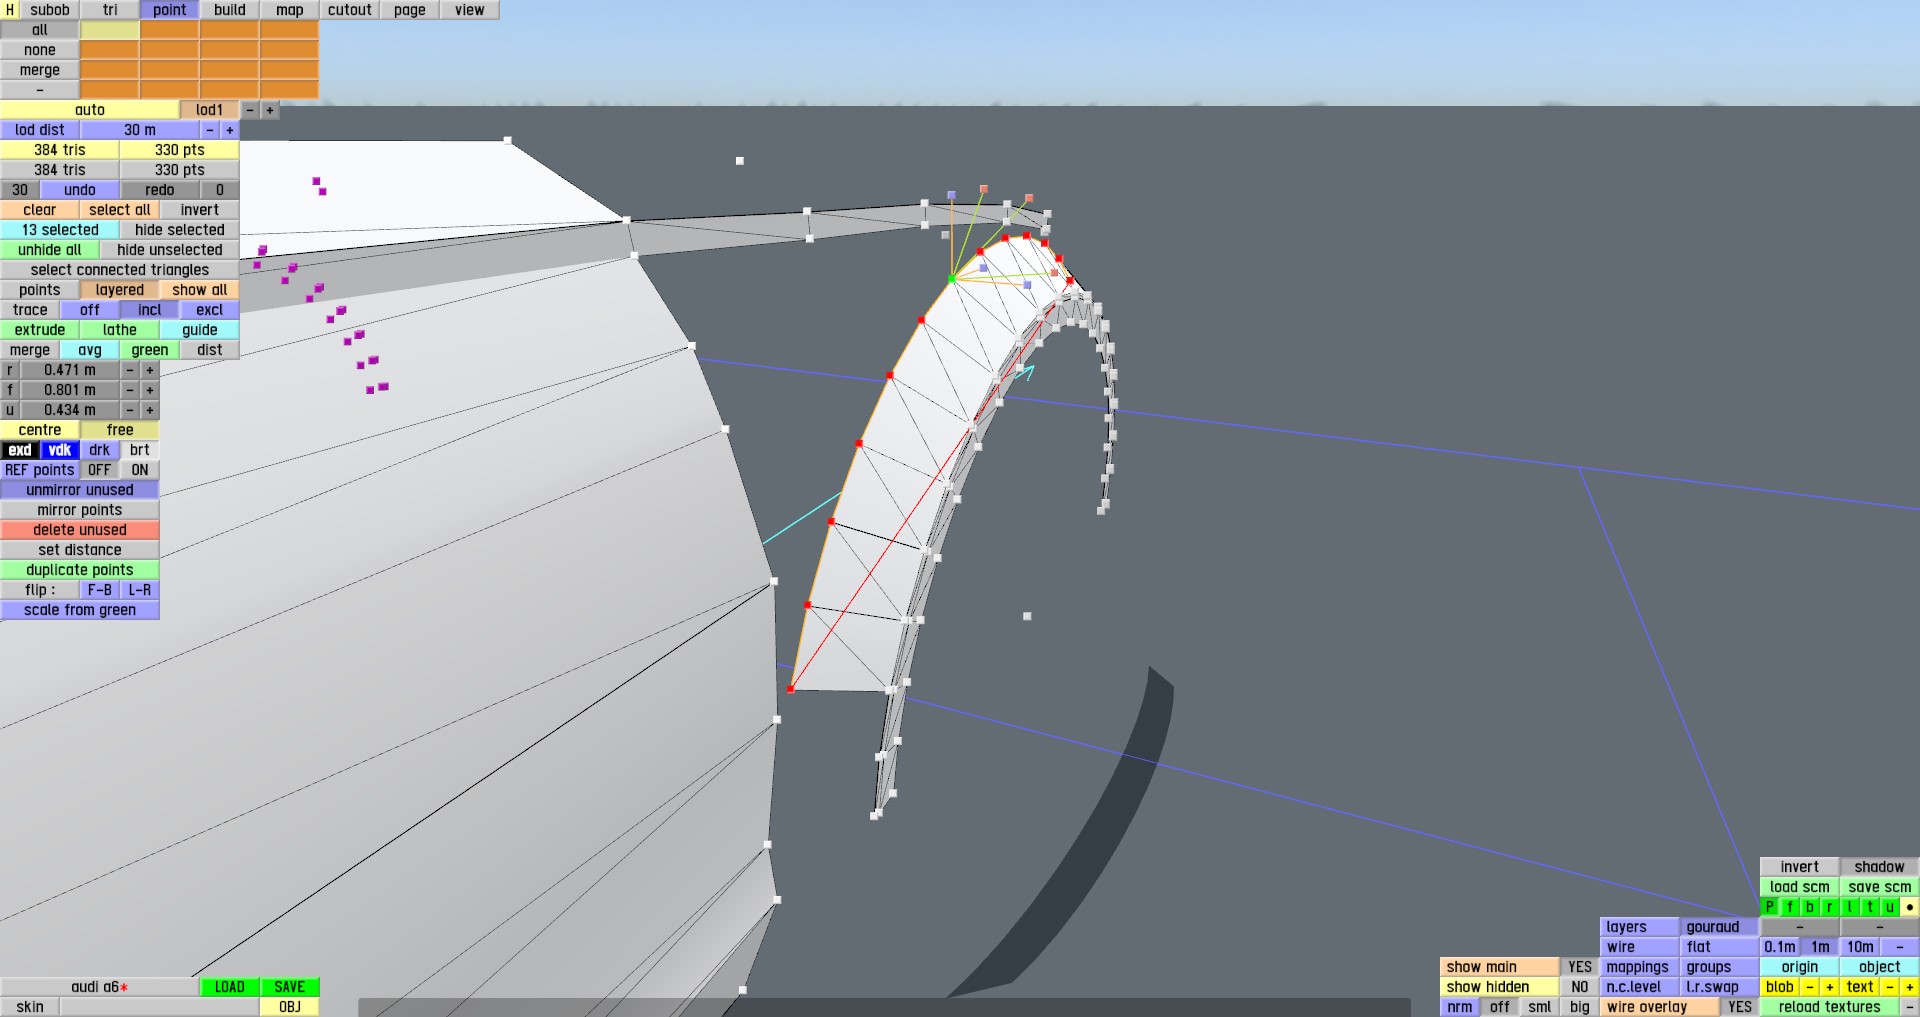Click 'unhide all'
This screenshot has height=1017, width=1920.
point(50,250)
